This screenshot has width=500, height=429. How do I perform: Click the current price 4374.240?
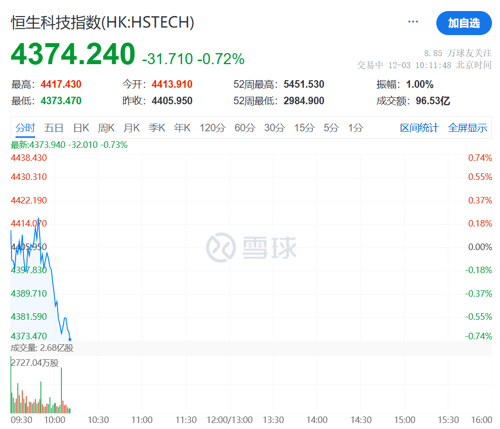pyautogui.click(x=73, y=54)
